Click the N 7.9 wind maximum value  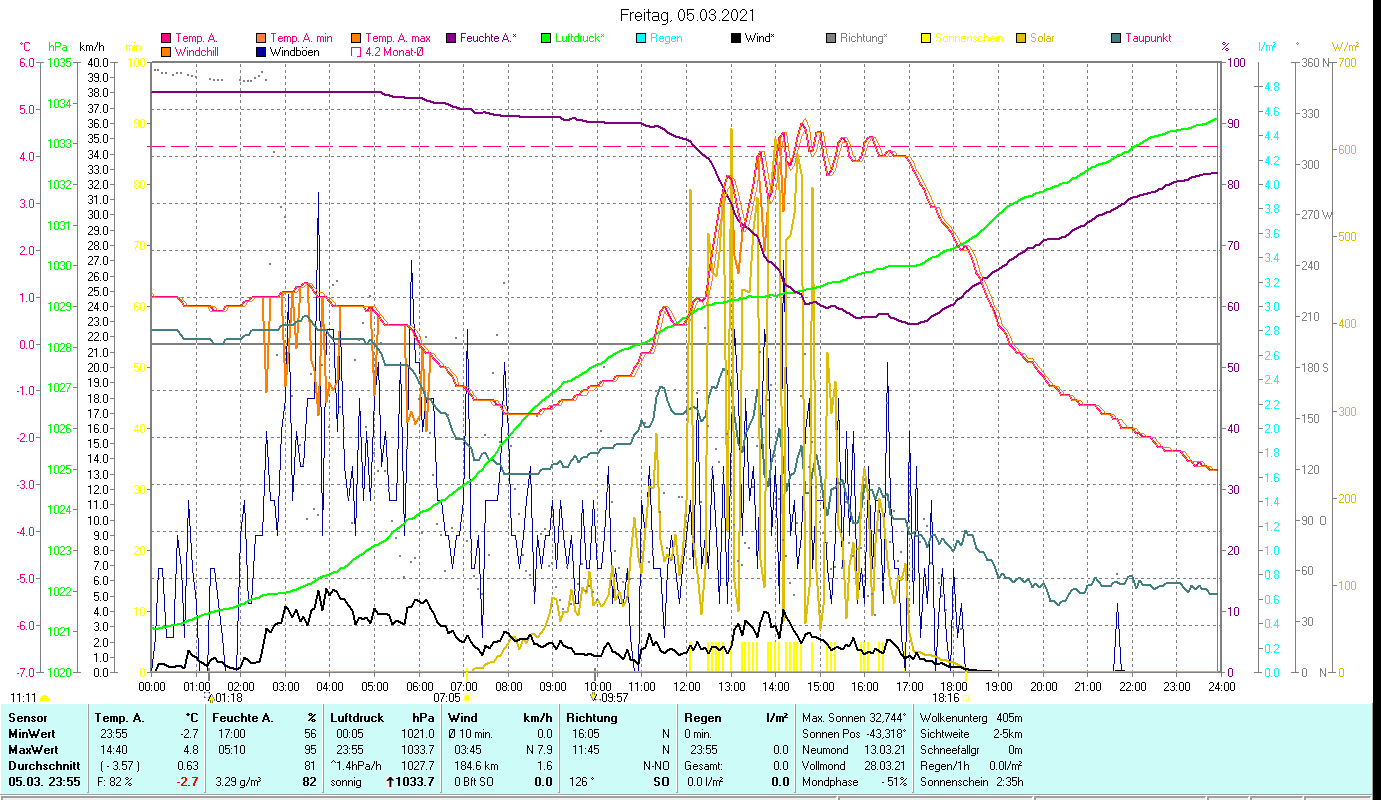click(539, 749)
